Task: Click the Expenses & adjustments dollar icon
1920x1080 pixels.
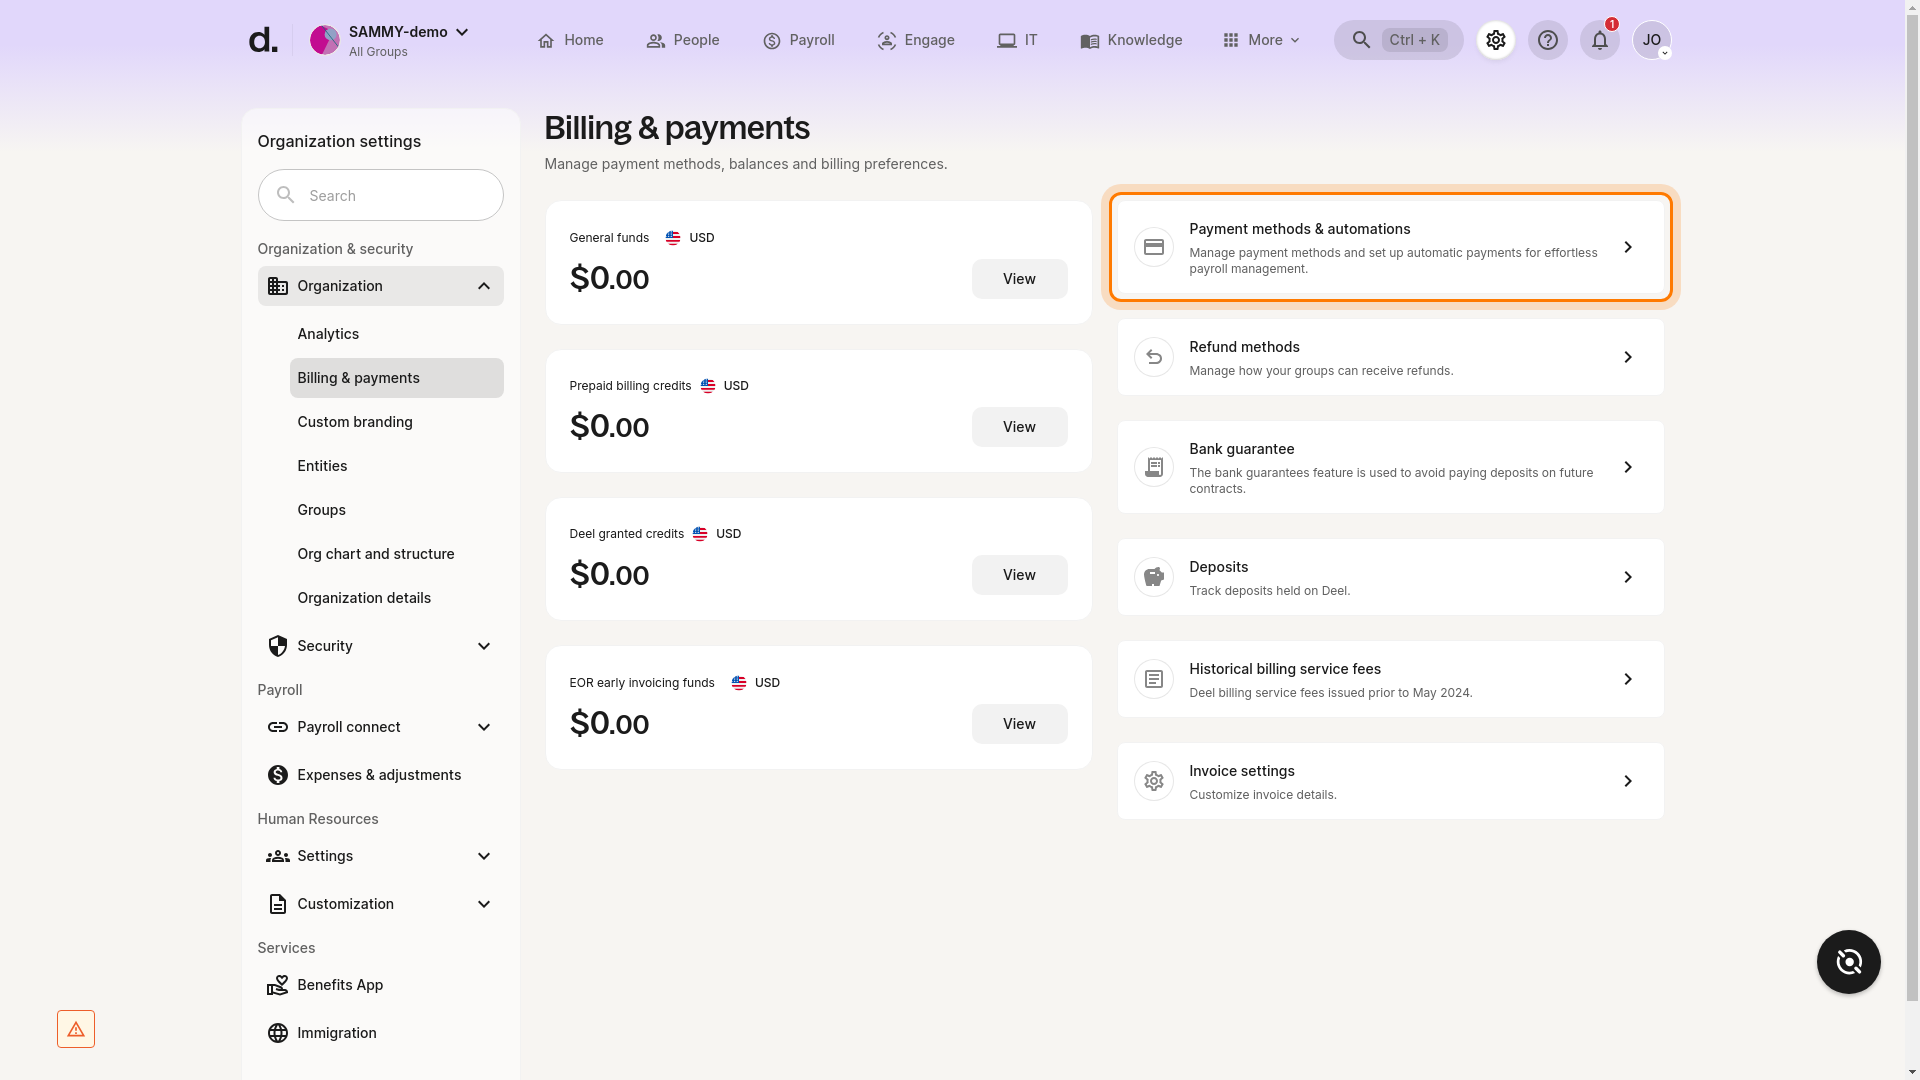Action: coord(278,775)
